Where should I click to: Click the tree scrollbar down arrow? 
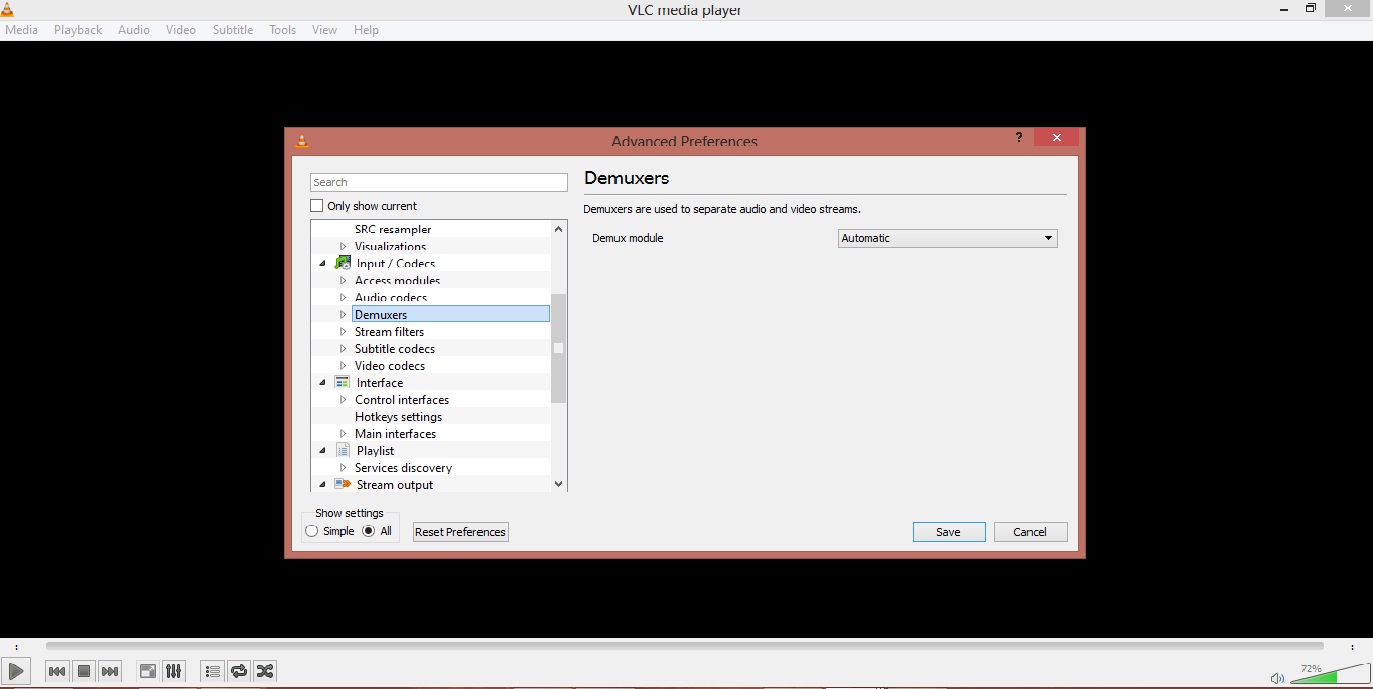558,484
